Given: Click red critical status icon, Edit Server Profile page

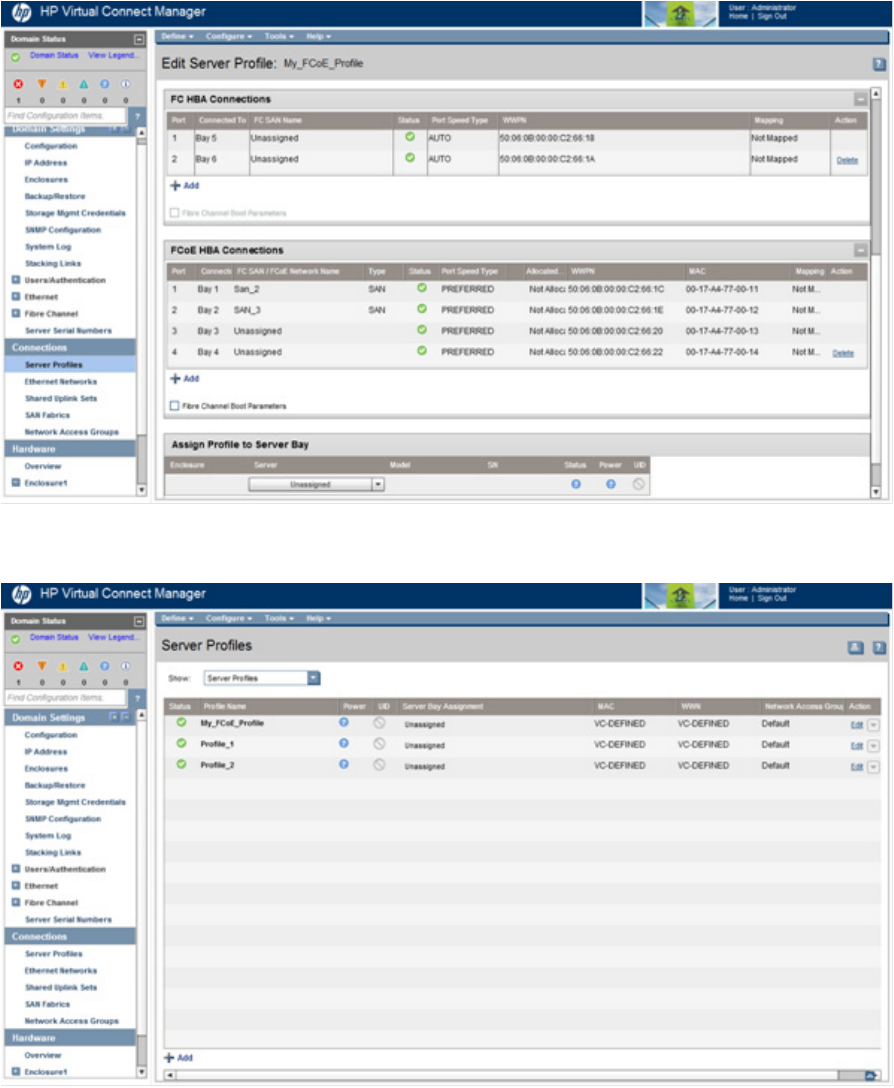Looking at the screenshot, I should (x=19, y=84).
